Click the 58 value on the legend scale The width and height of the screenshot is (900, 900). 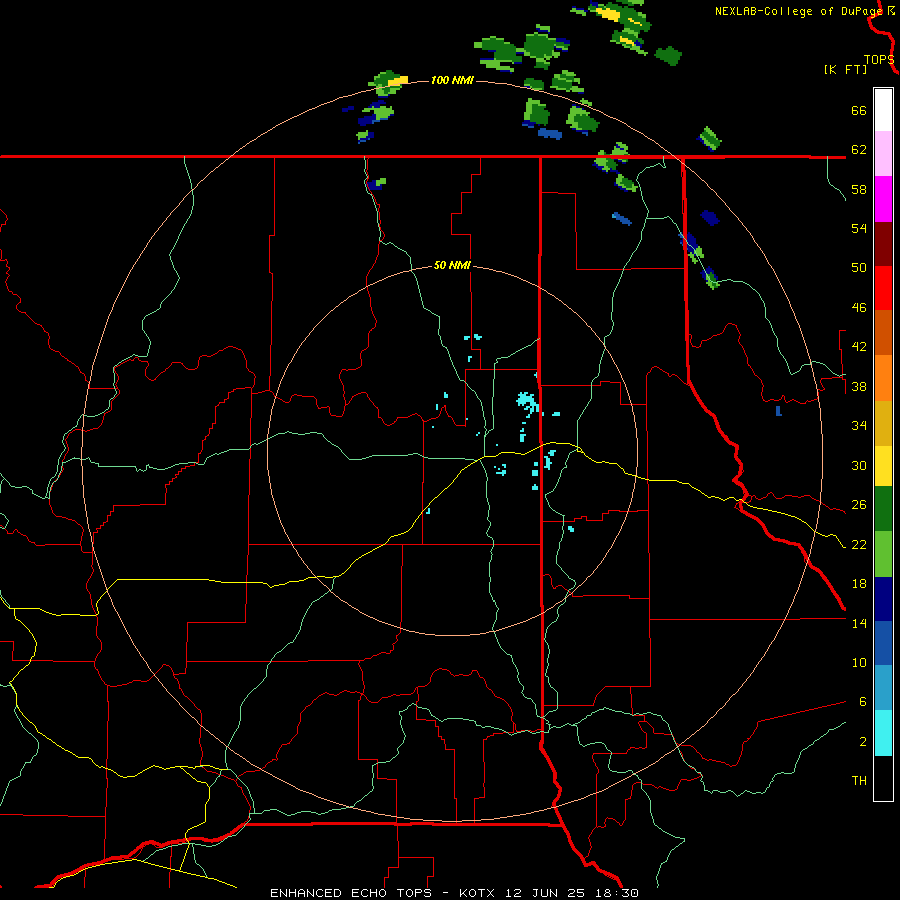click(859, 189)
